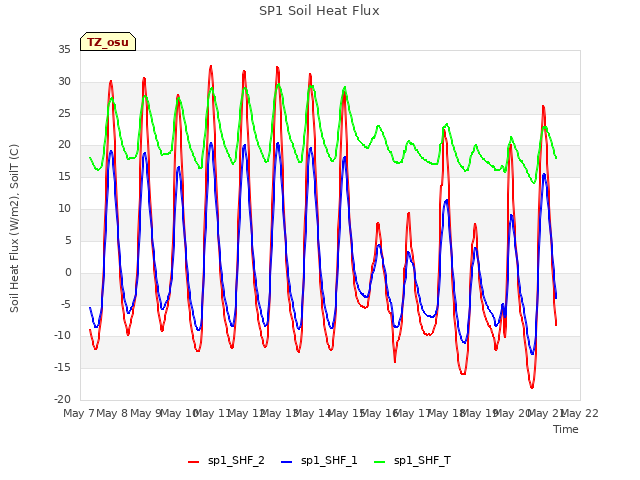
Task: Click the May 8 x-axis tick label
Action: (x=112, y=413)
